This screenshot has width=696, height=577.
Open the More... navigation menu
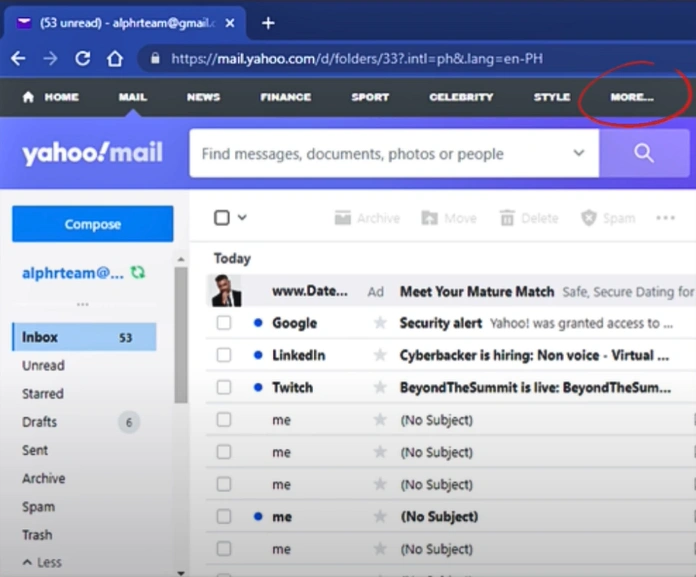click(632, 97)
